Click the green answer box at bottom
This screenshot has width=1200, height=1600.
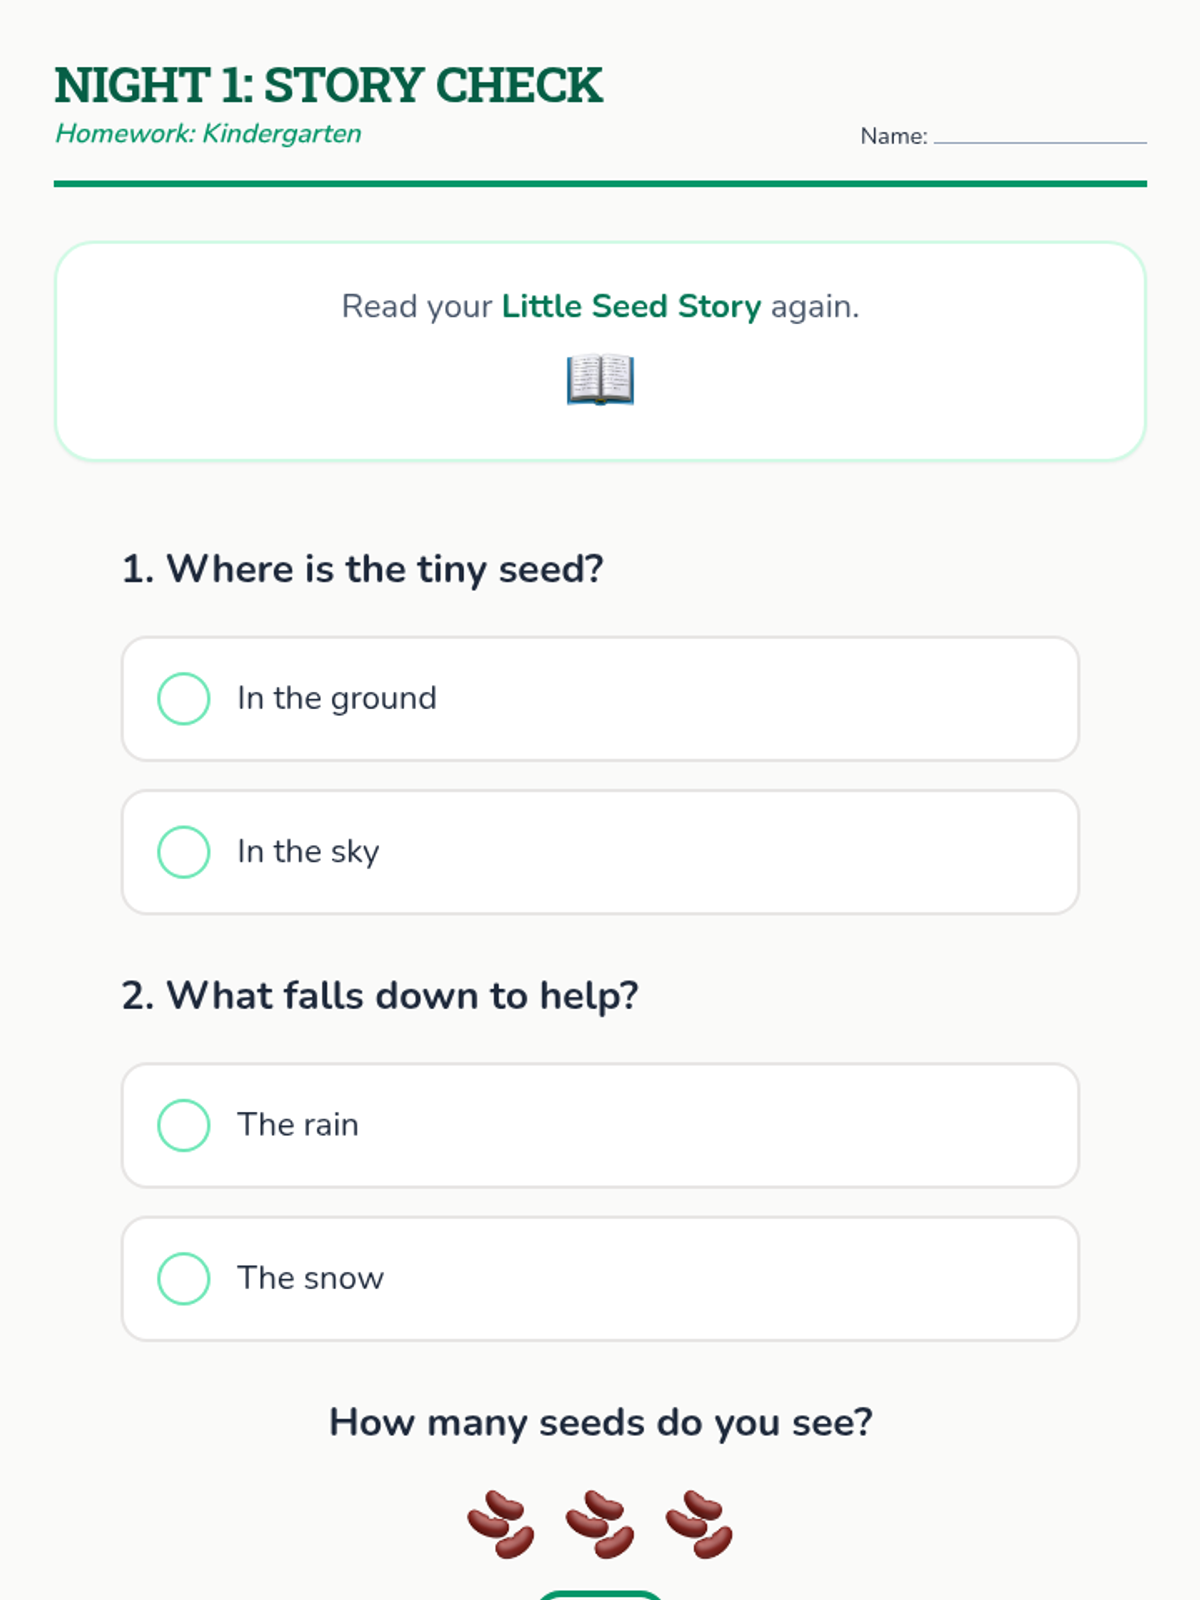(600, 1595)
